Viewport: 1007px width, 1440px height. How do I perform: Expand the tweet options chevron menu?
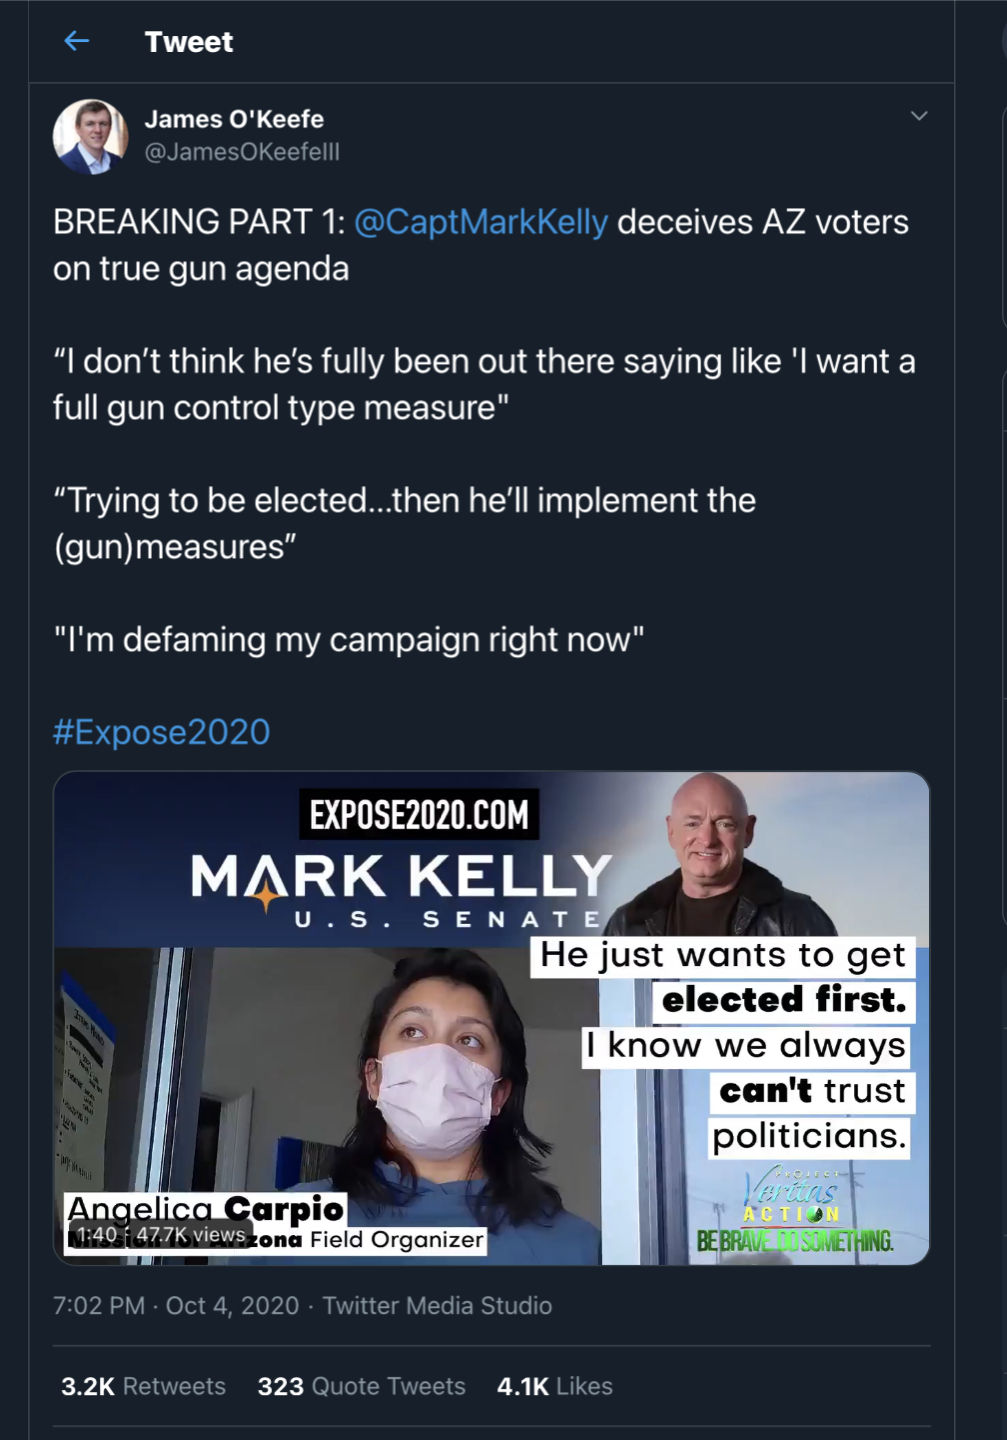point(919,116)
